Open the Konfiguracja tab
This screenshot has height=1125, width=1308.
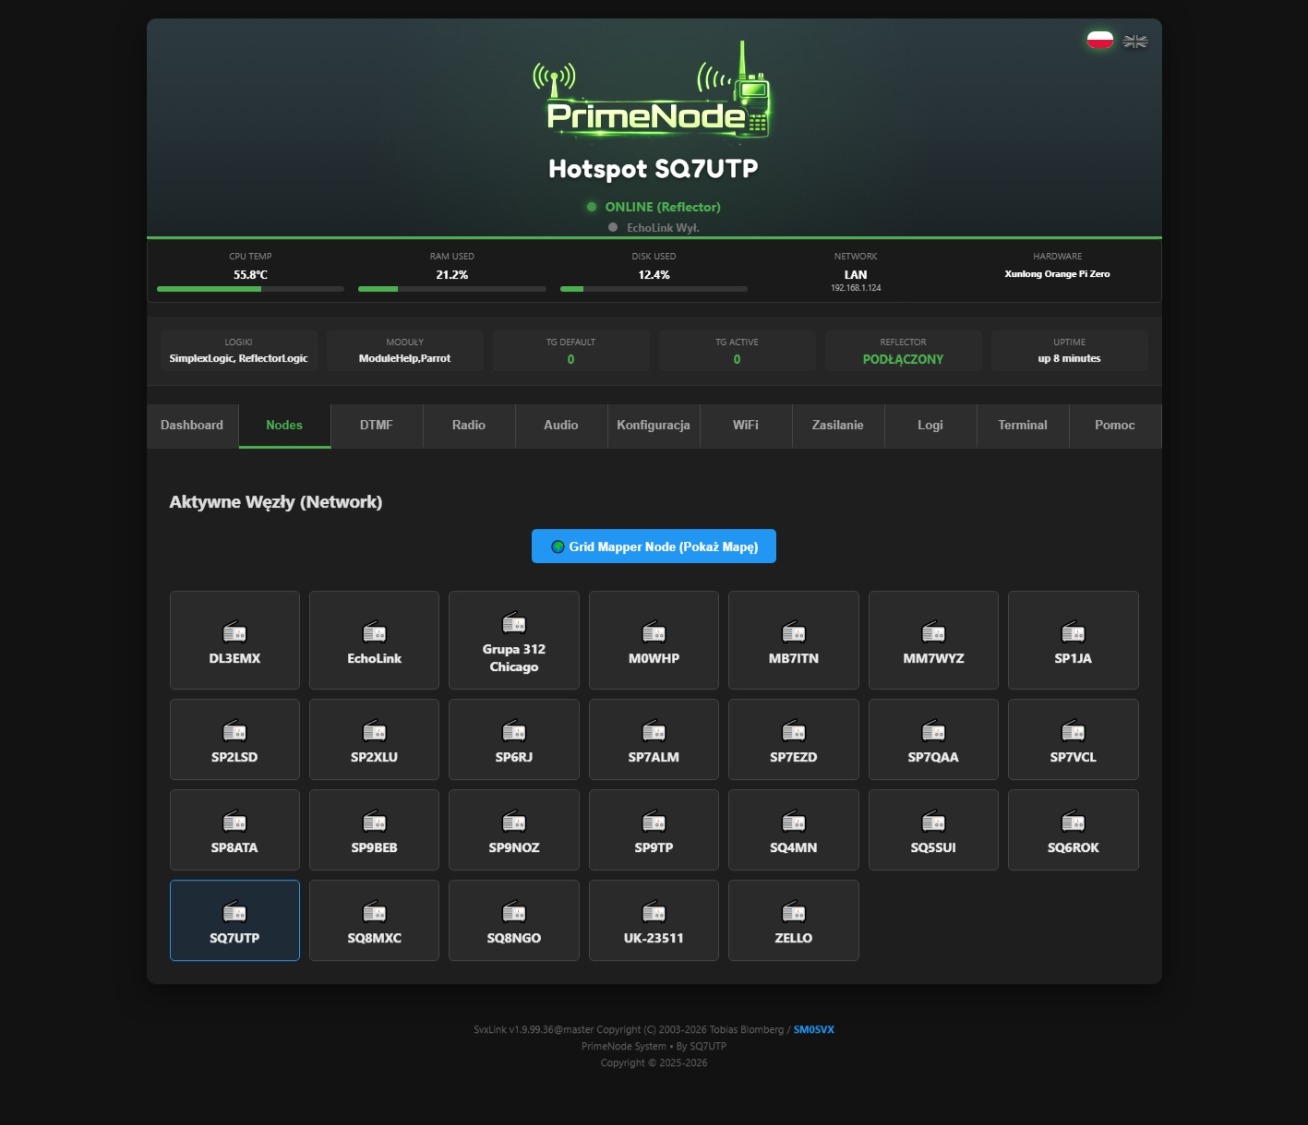(653, 425)
